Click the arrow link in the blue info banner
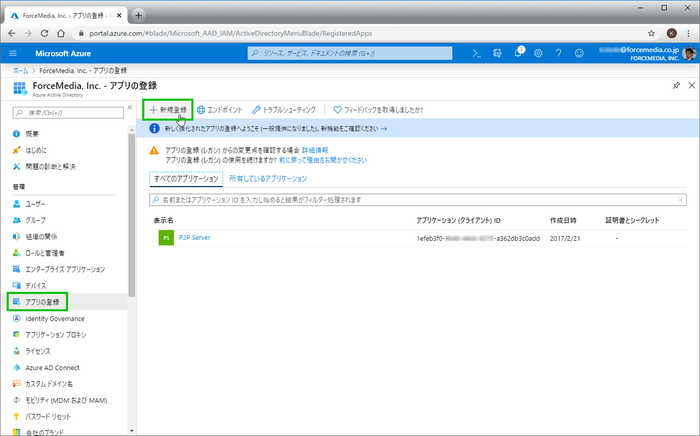 [383, 129]
